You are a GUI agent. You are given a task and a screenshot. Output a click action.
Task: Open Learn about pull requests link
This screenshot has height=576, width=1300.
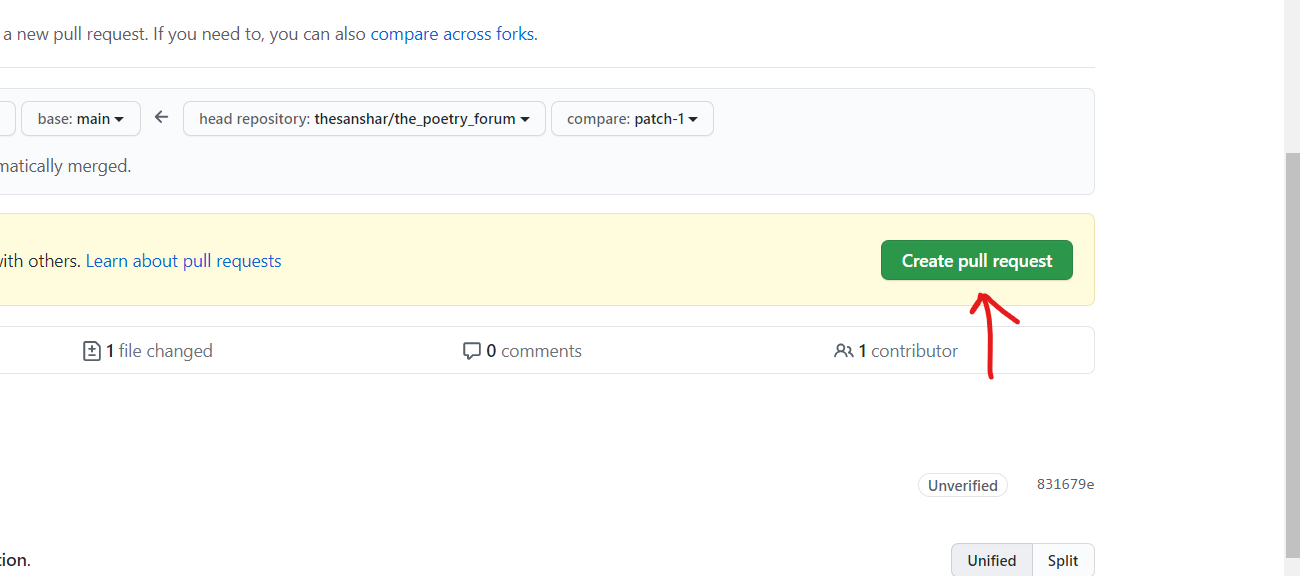pos(184,261)
